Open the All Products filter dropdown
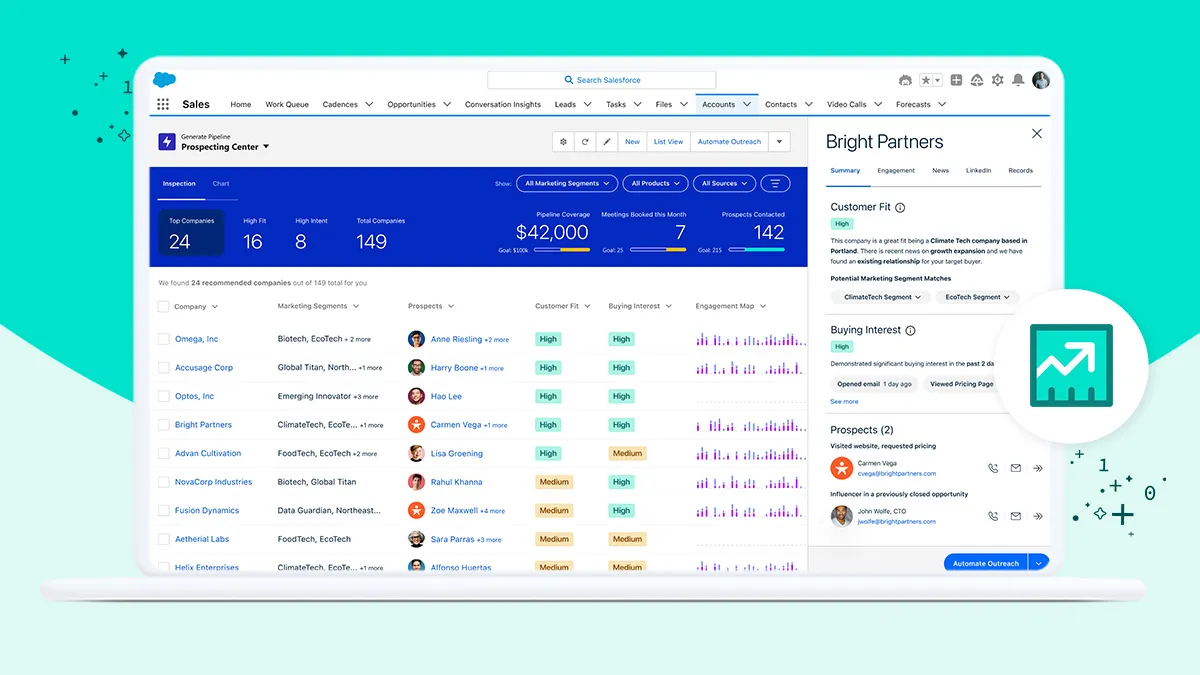Image resolution: width=1200 pixels, height=675 pixels. [x=654, y=183]
